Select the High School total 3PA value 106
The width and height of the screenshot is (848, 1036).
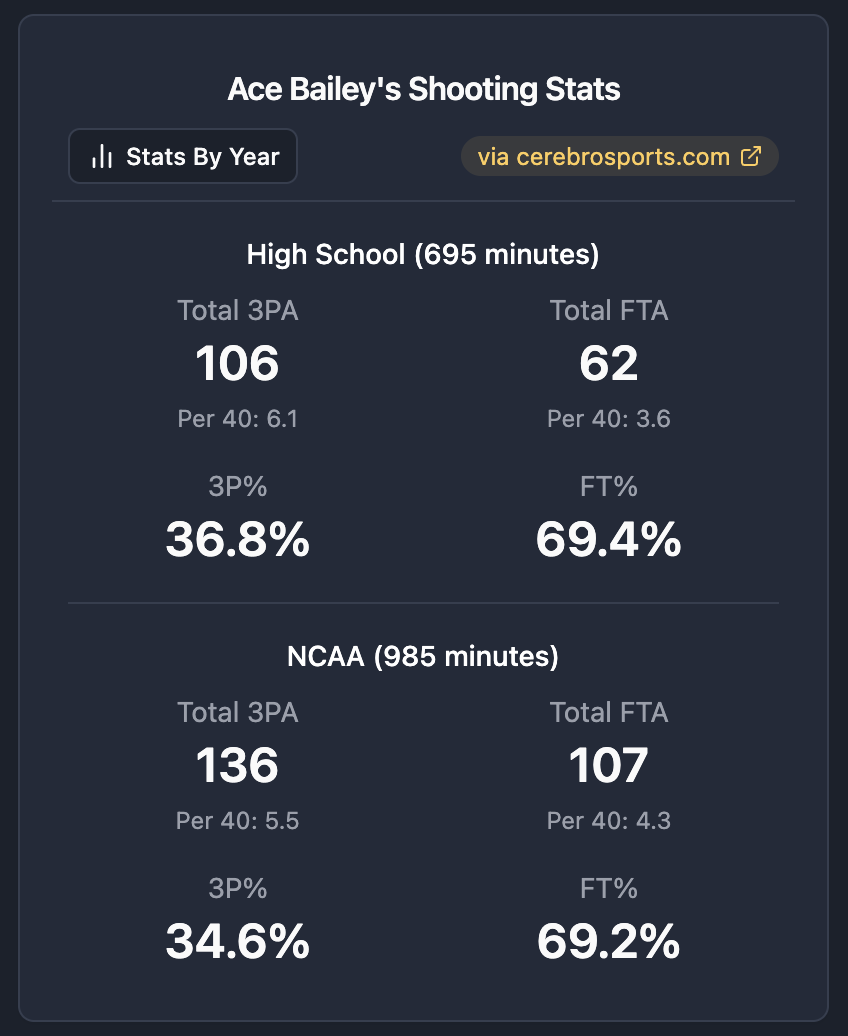pos(238,363)
